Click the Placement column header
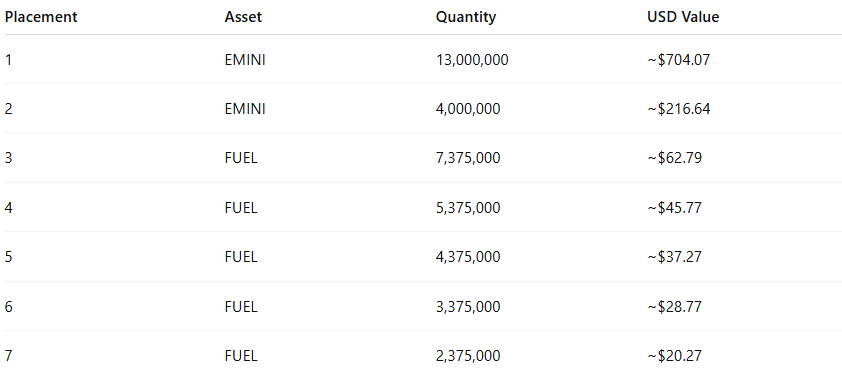The width and height of the screenshot is (842, 378). [x=41, y=17]
